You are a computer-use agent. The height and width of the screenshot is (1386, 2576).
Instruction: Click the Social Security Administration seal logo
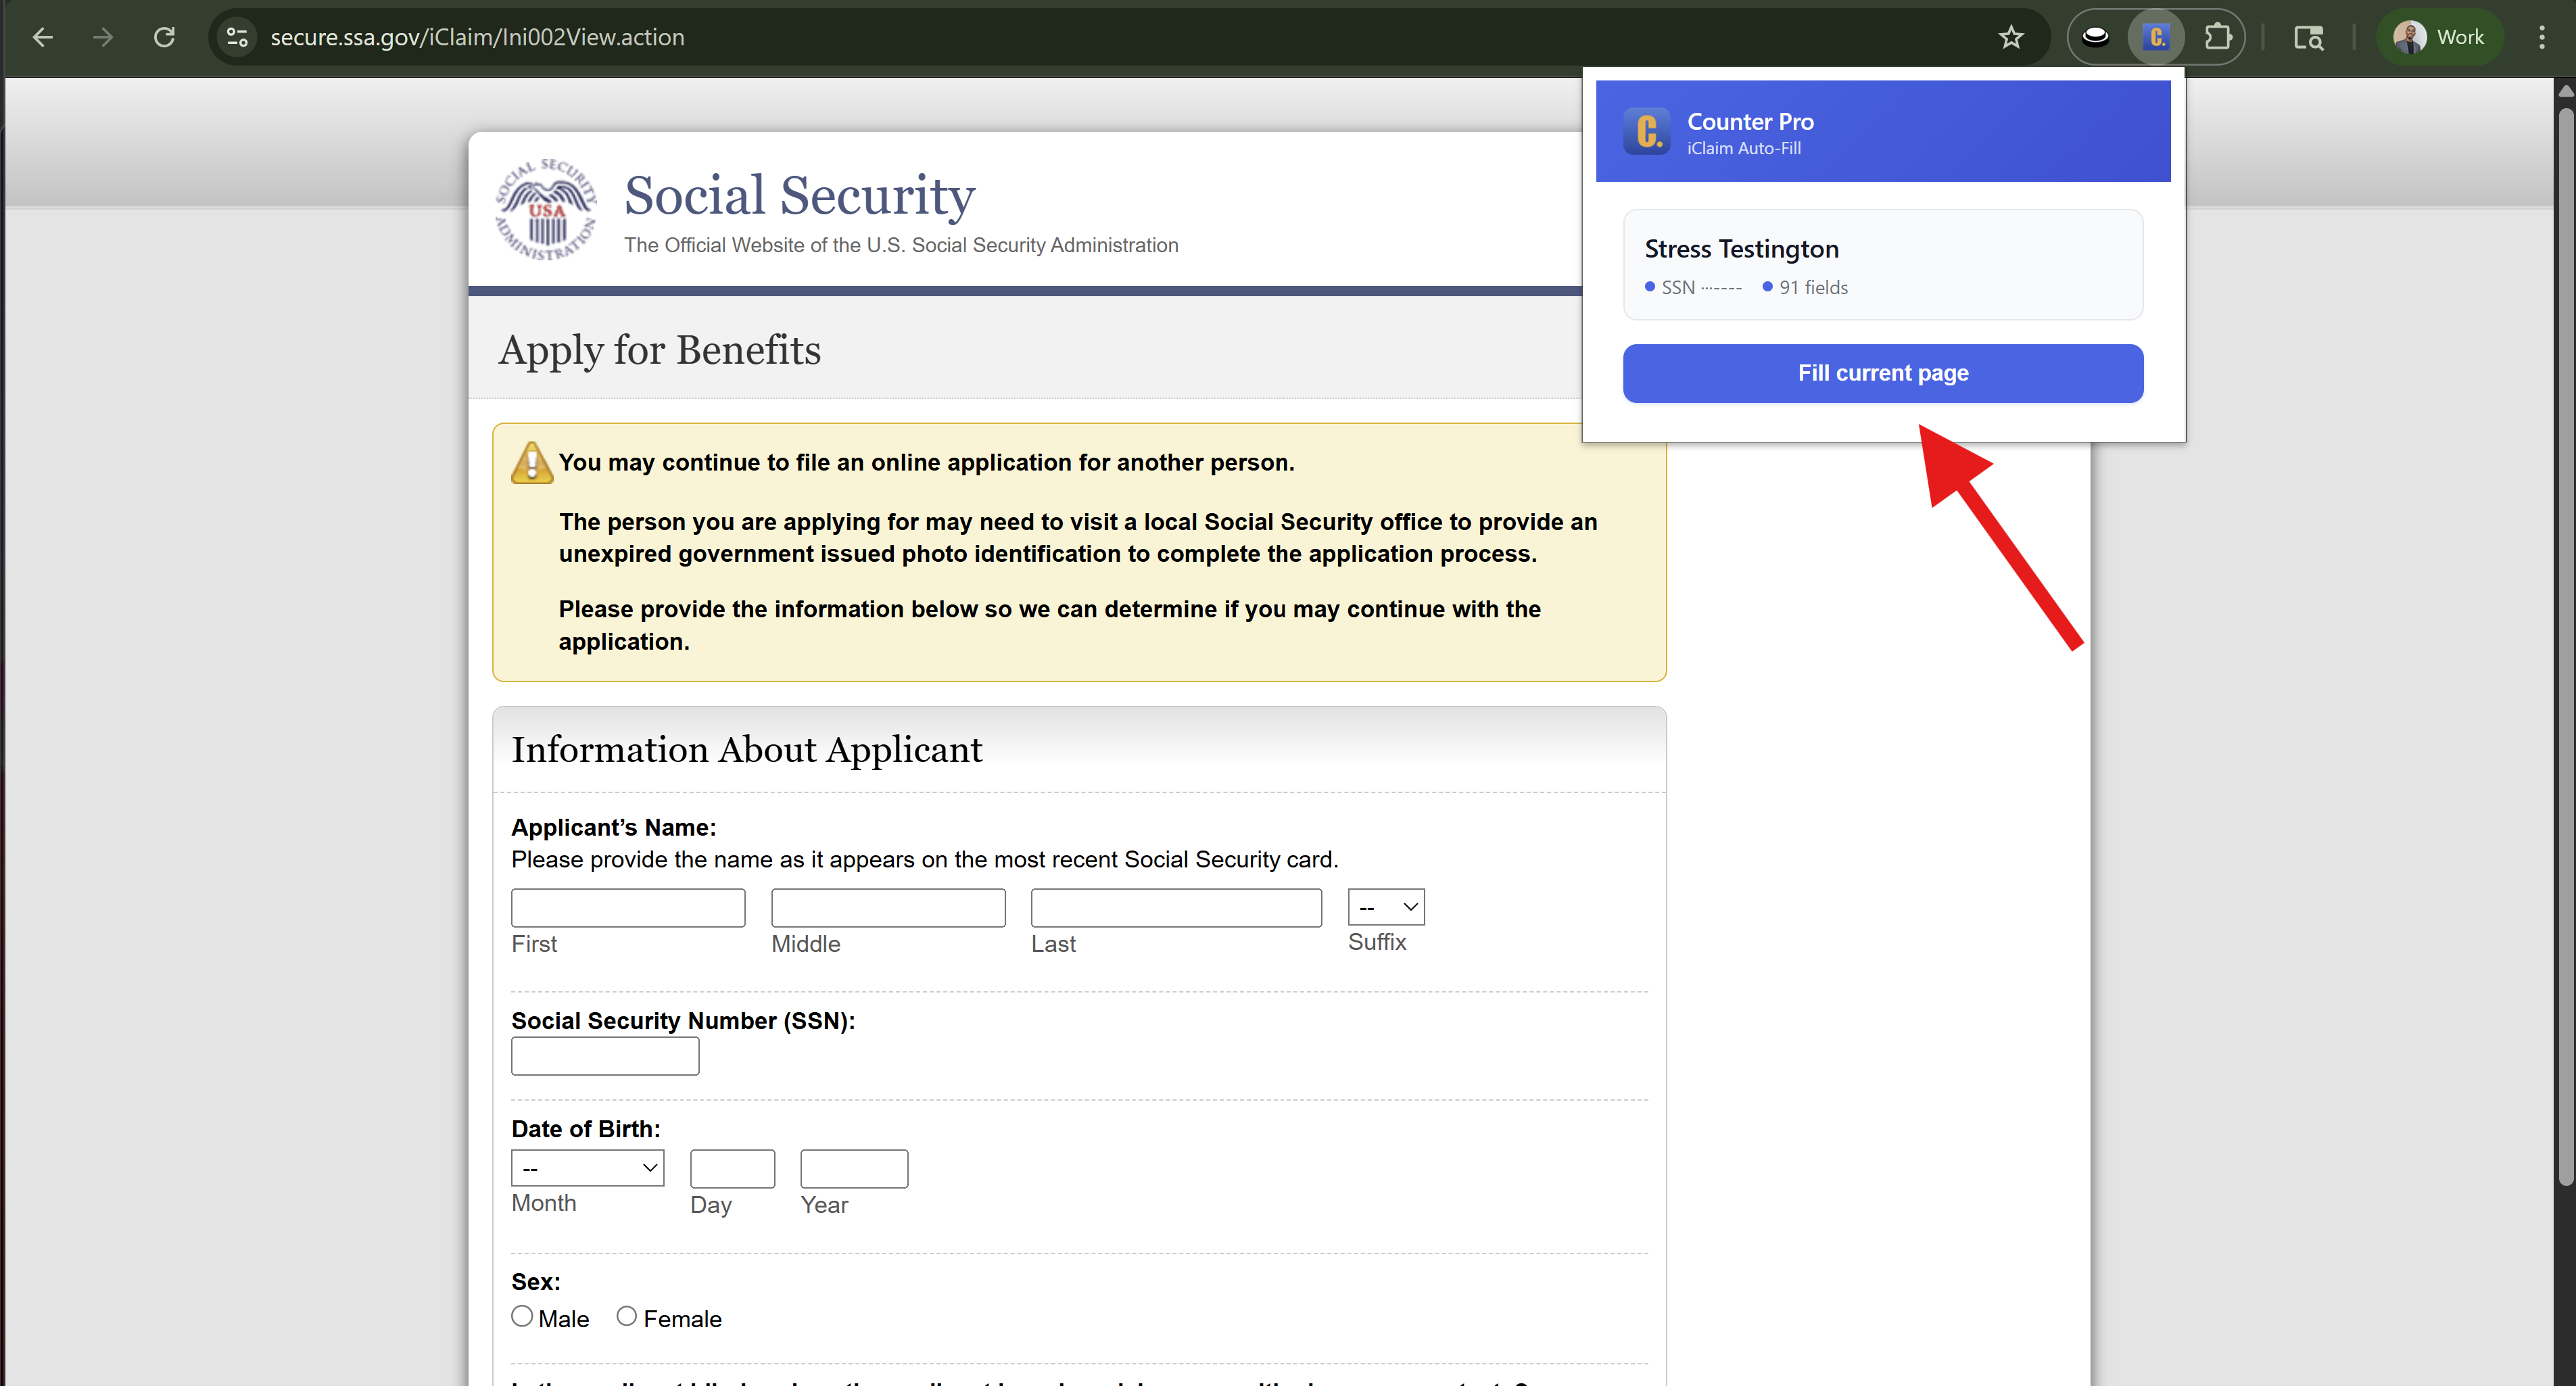[x=545, y=209]
